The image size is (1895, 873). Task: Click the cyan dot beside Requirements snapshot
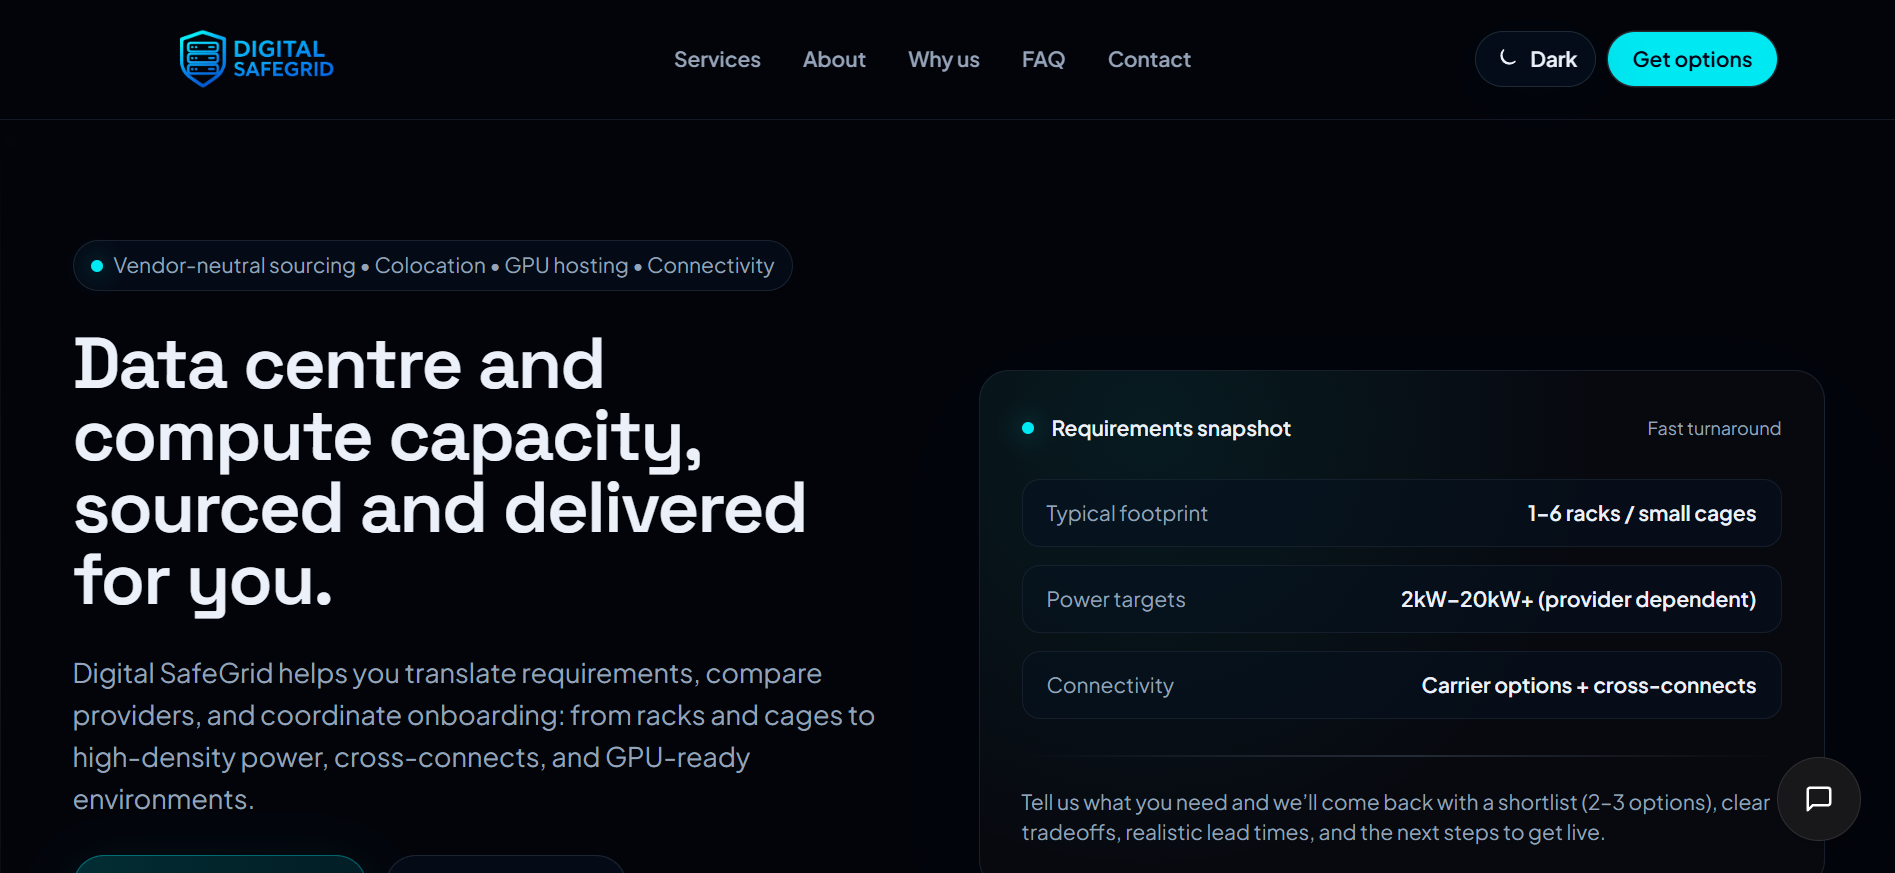[1028, 429]
